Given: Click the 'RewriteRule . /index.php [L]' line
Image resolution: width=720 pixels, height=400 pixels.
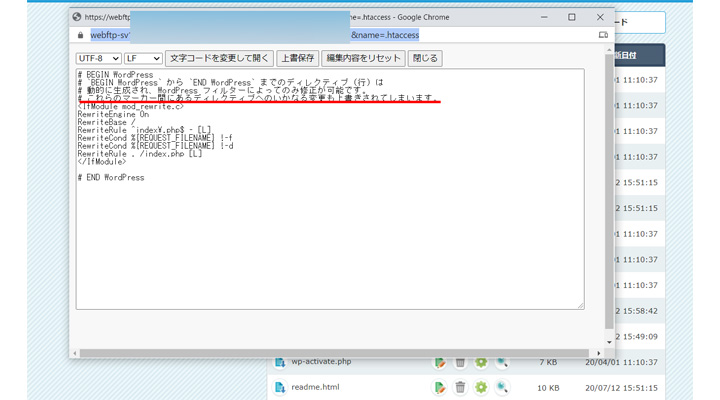Looking at the screenshot, I should pos(140,154).
